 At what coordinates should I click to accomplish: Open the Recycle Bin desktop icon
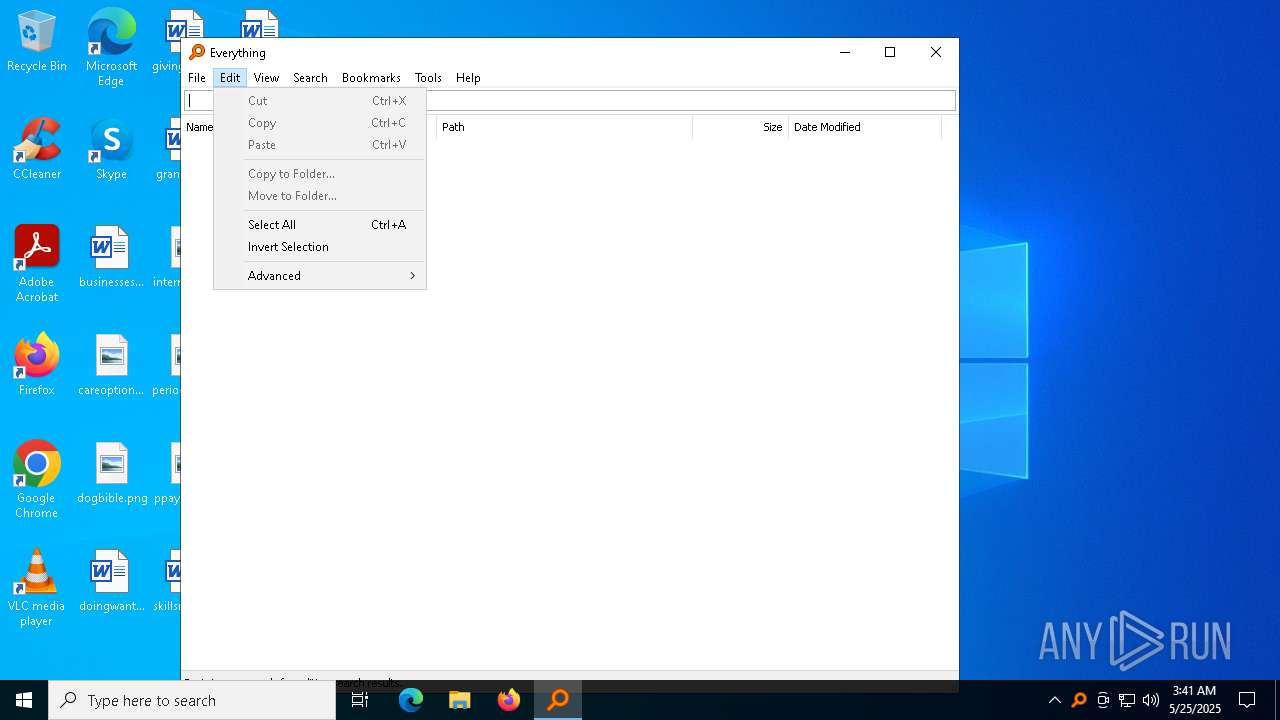37,42
